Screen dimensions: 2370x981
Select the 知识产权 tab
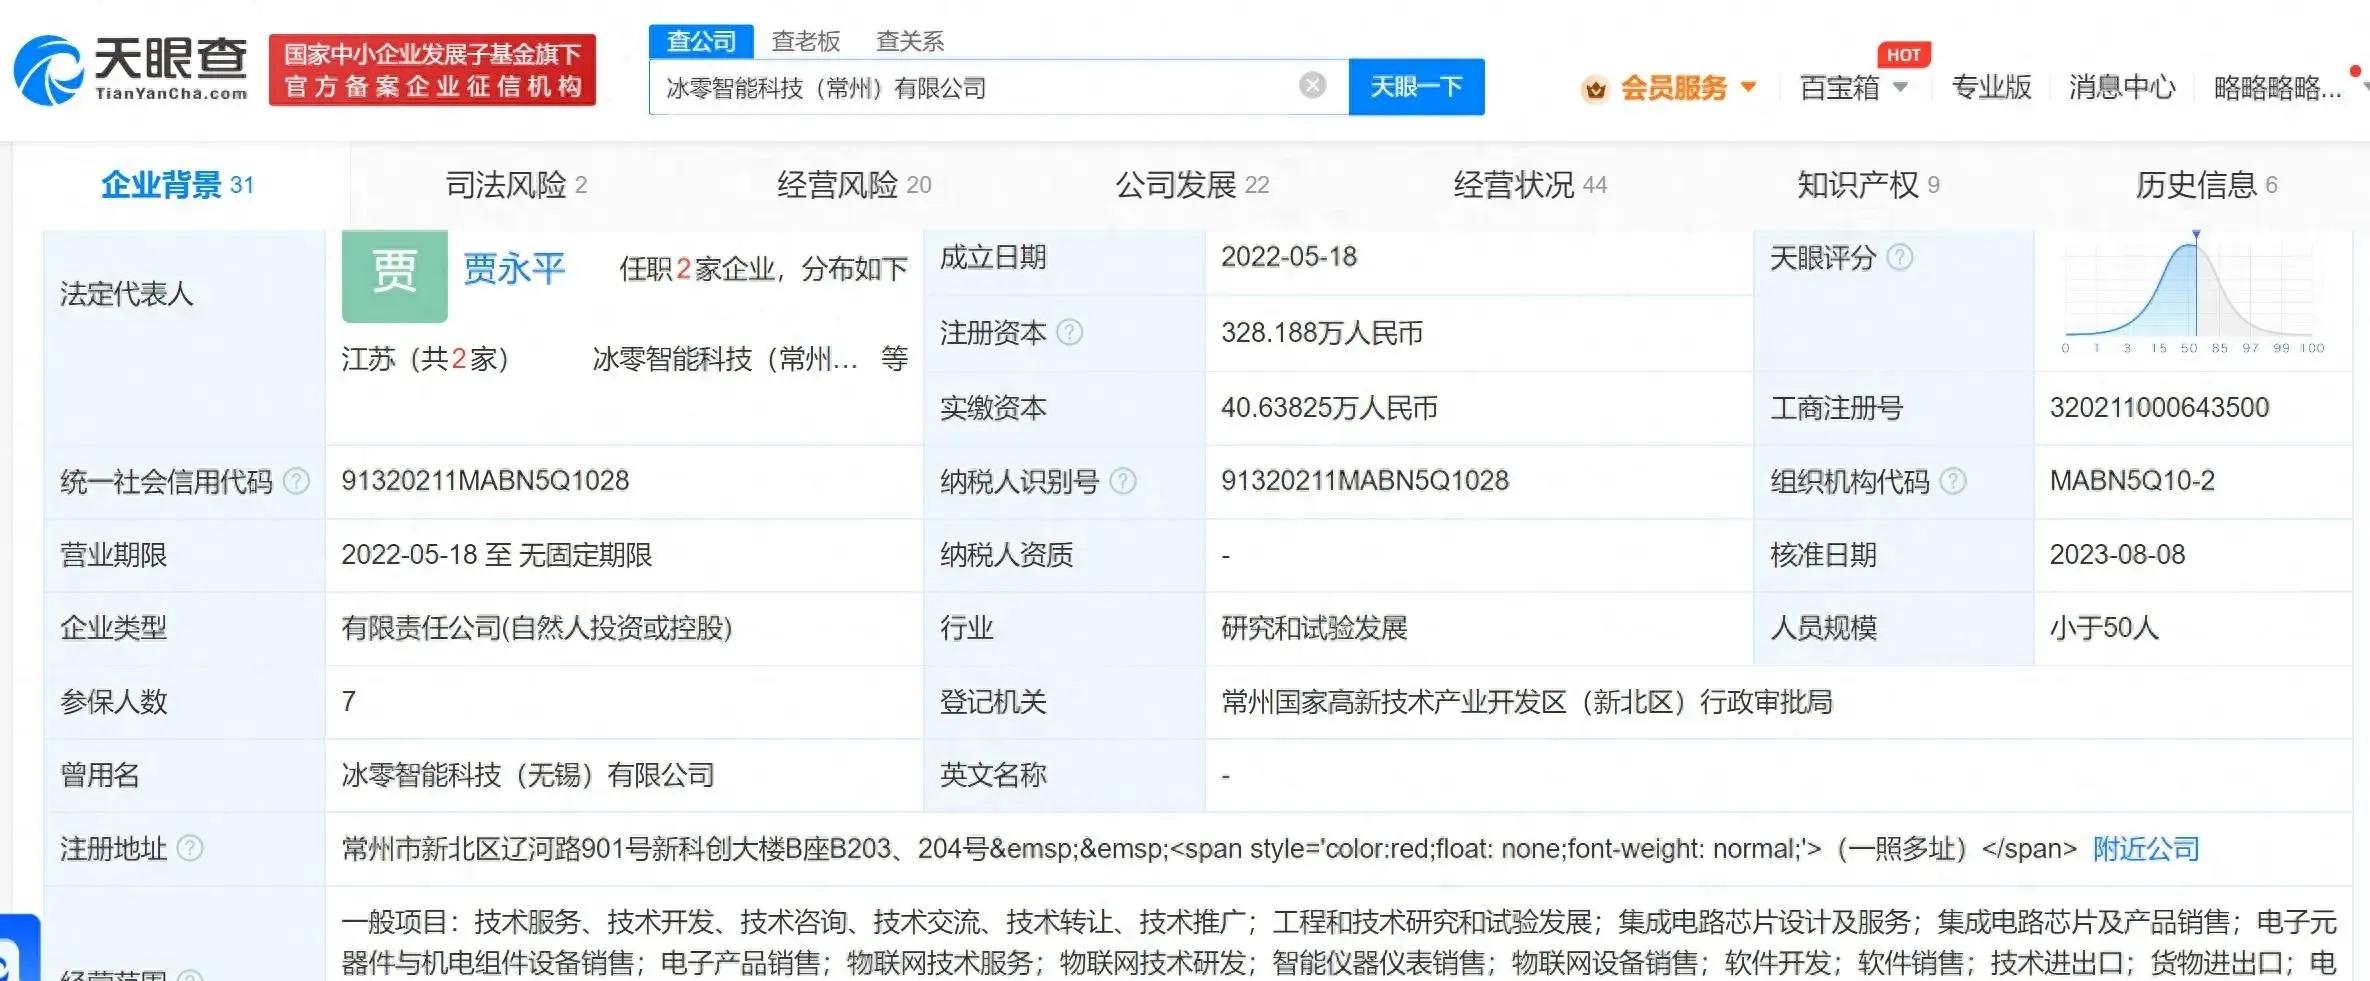tap(1868, 185)
